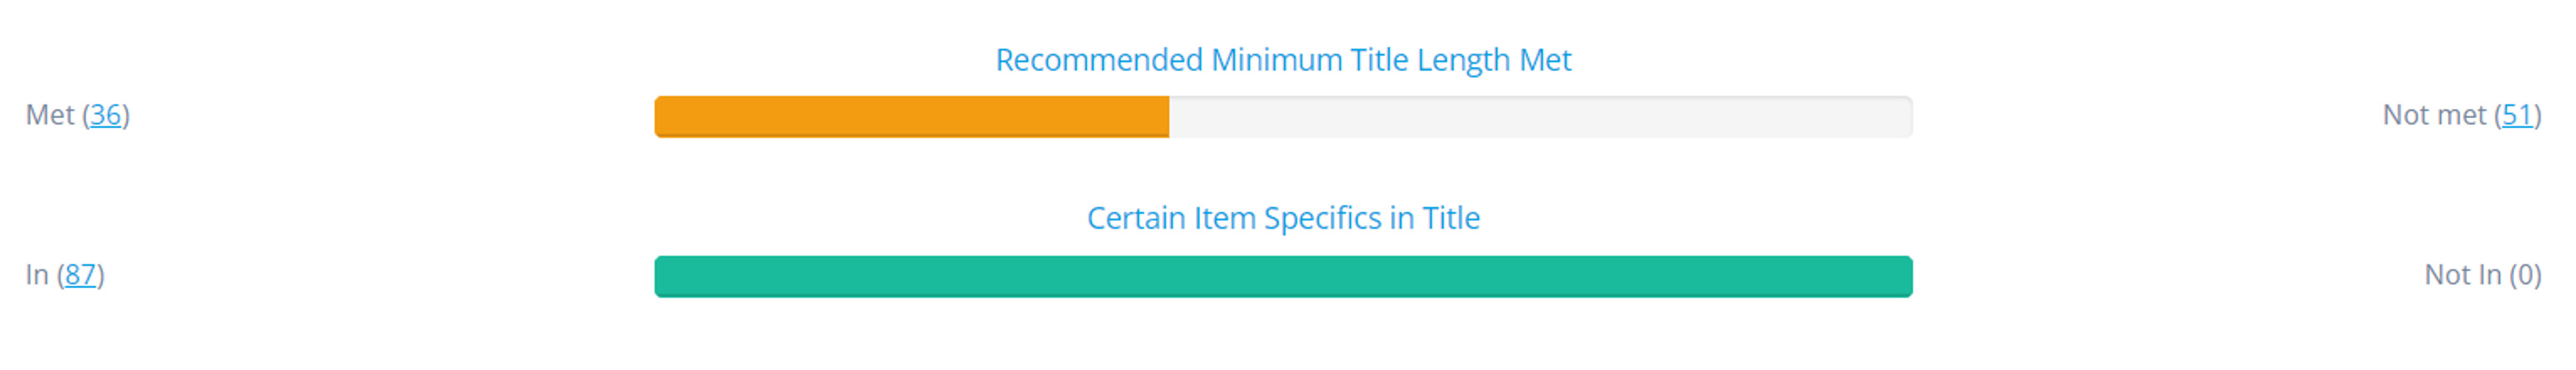Viewport: 2576px width, 370px height.
Task: Click the 'Met' label text beside 36
Action: pos(50,116)
